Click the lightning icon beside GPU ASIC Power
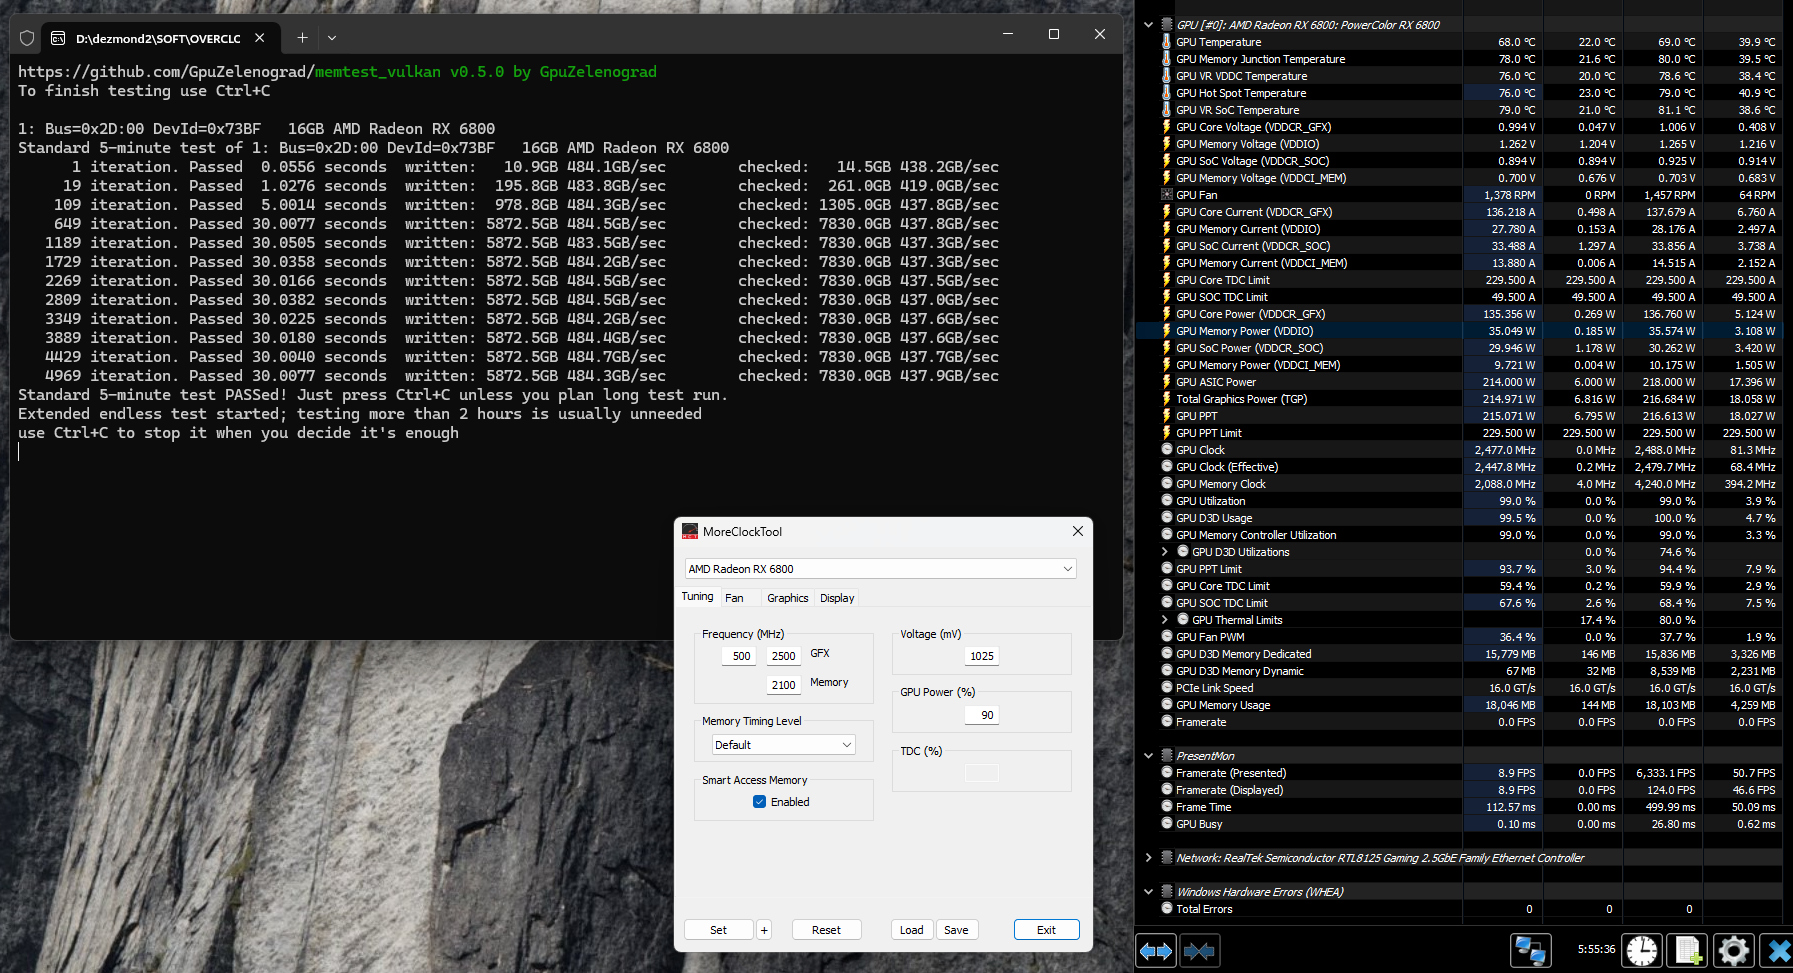Image resolution: width=1793 pixels, height=973 pixels. [x=1166, y=382]
